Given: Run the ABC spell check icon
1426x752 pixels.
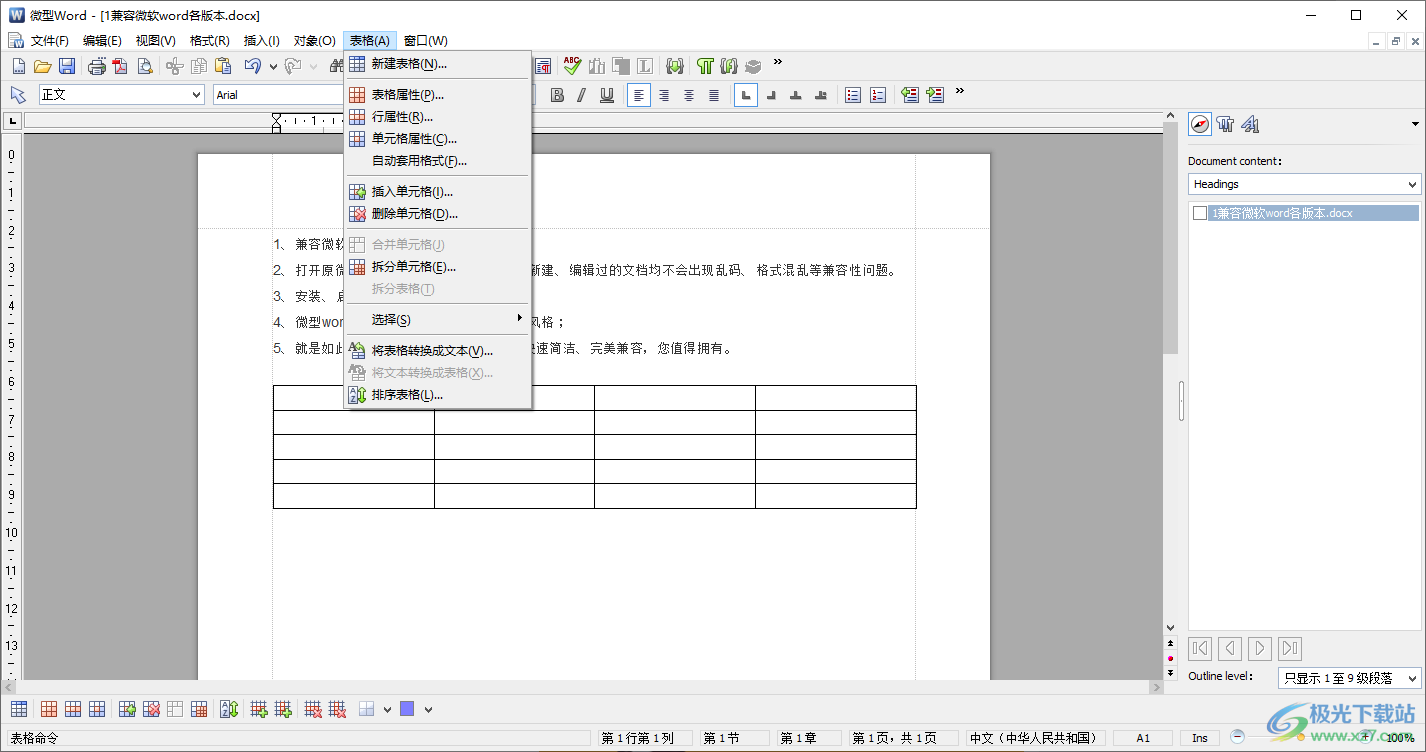Looking at the screenshot, I should 572,66.
